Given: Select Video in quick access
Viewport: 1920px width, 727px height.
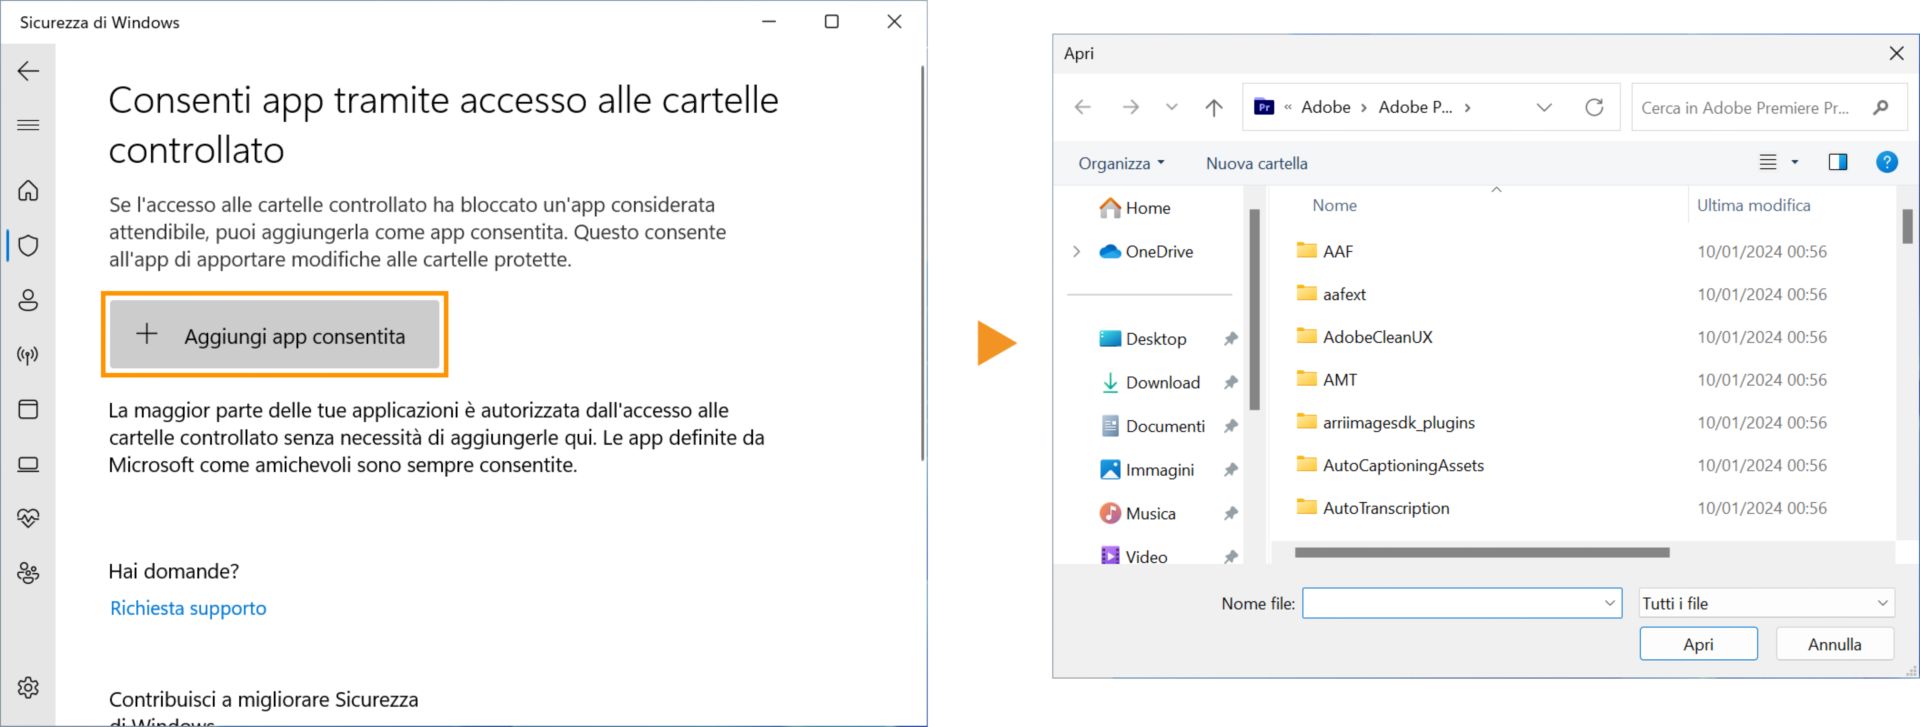Looking at the screenshot, I should click(1134, 556).
